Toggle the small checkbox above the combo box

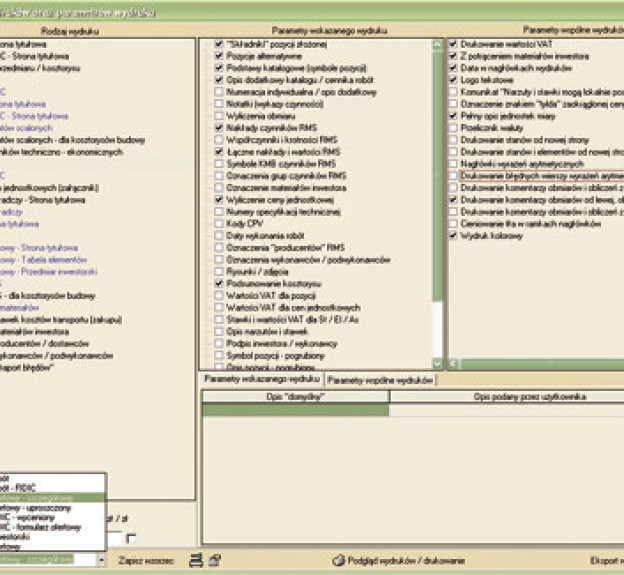tap(131, 539)
